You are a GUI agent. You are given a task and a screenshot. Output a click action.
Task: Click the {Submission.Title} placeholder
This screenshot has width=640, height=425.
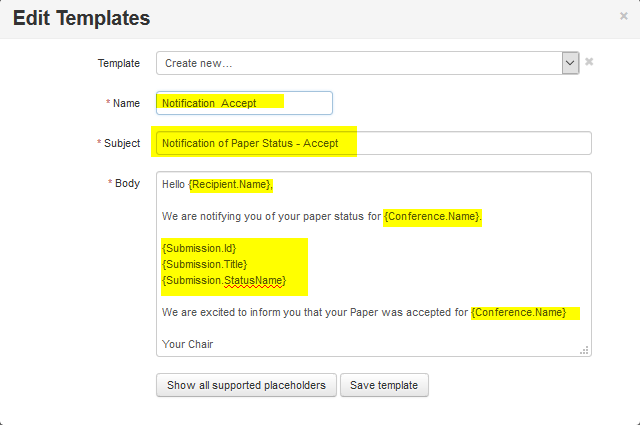(204, 264)
